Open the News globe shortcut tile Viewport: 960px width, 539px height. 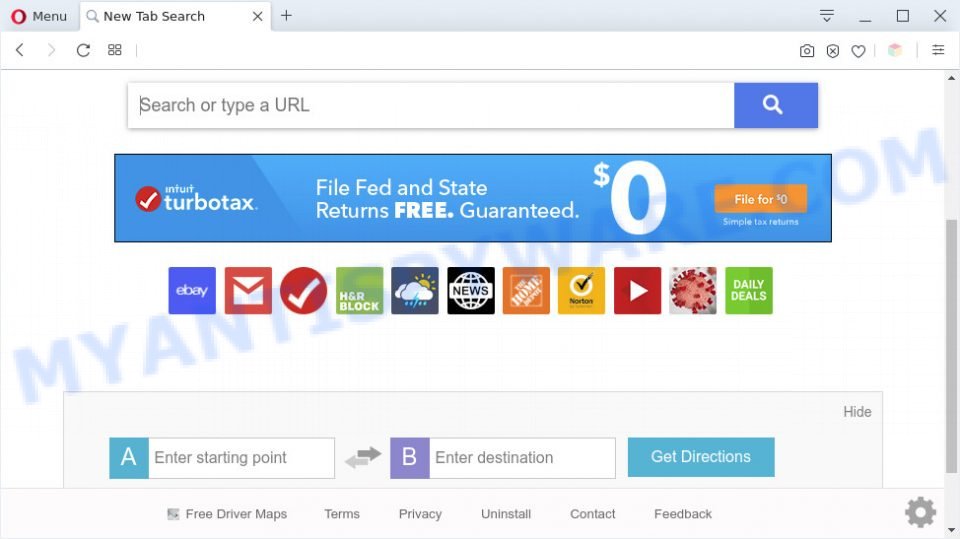471,290
